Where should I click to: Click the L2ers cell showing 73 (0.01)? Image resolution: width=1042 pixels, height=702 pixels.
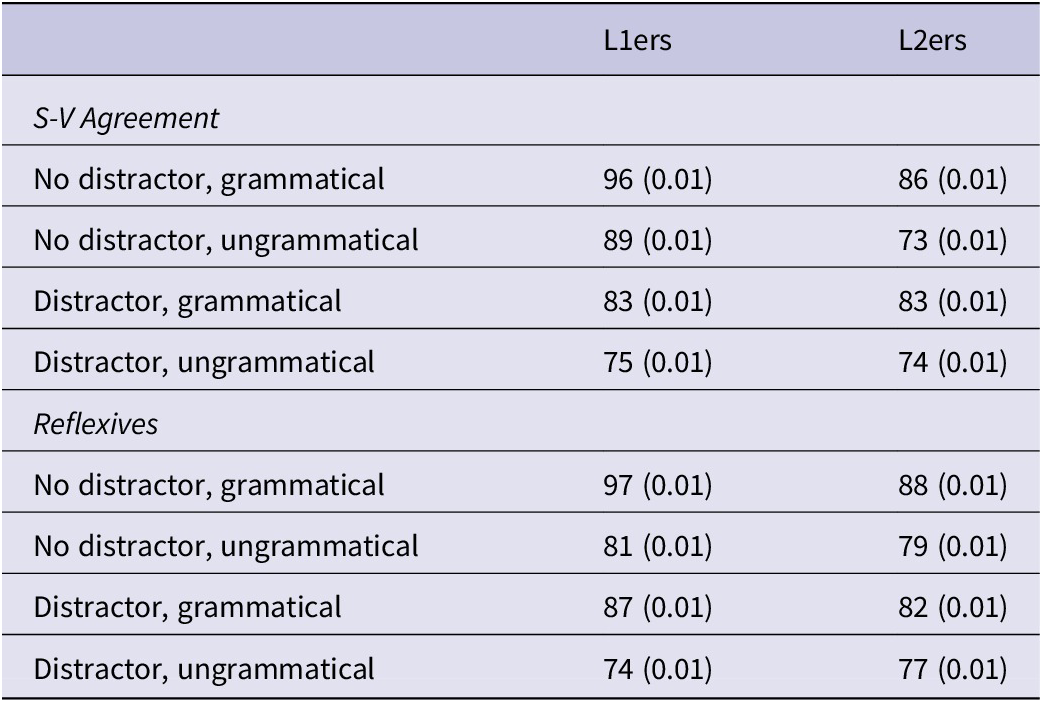(x=953, y=241)
